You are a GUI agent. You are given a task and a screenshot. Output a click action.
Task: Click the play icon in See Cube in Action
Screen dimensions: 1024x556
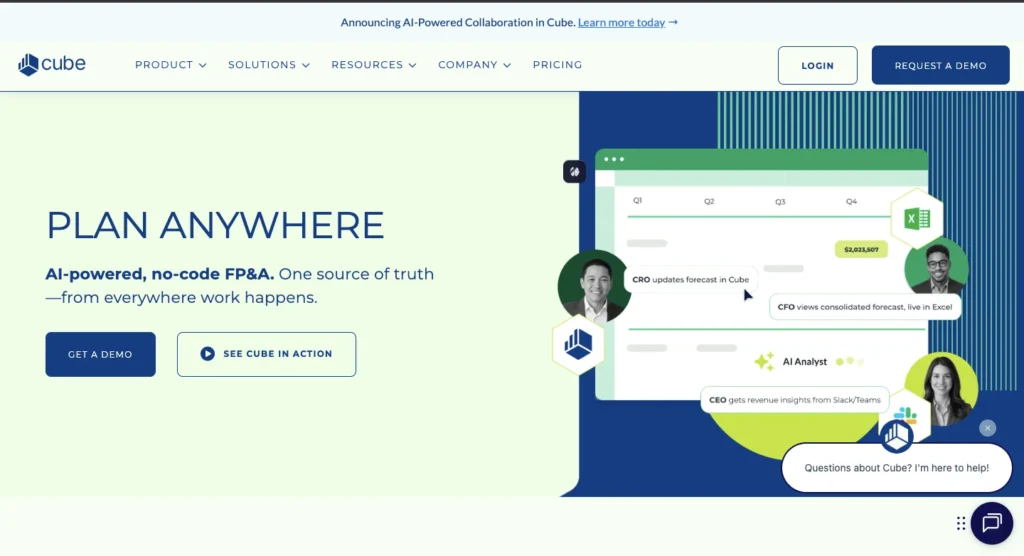click(207, 353)
